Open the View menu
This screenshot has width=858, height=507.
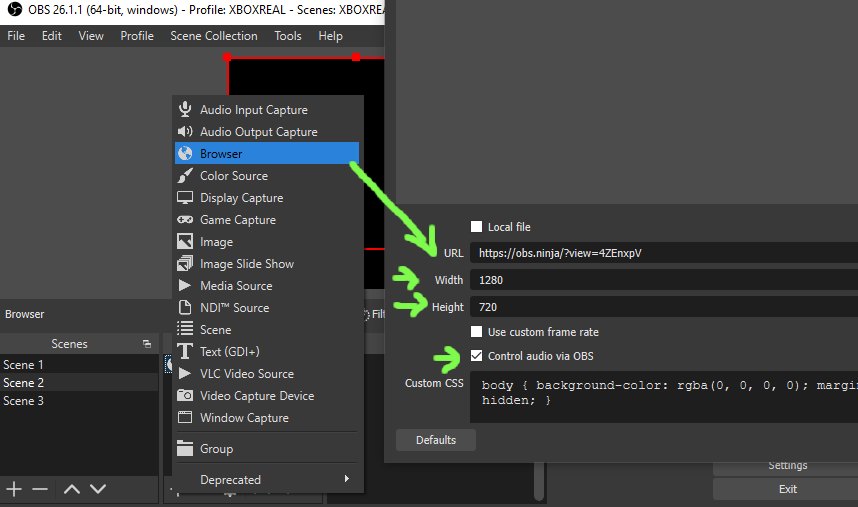[91, 36]
